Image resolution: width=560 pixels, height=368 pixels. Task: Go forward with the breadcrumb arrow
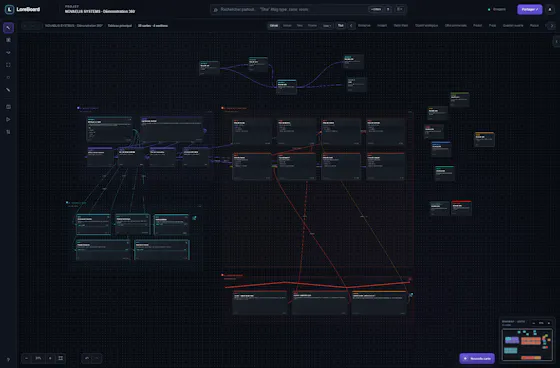(35, 26)
